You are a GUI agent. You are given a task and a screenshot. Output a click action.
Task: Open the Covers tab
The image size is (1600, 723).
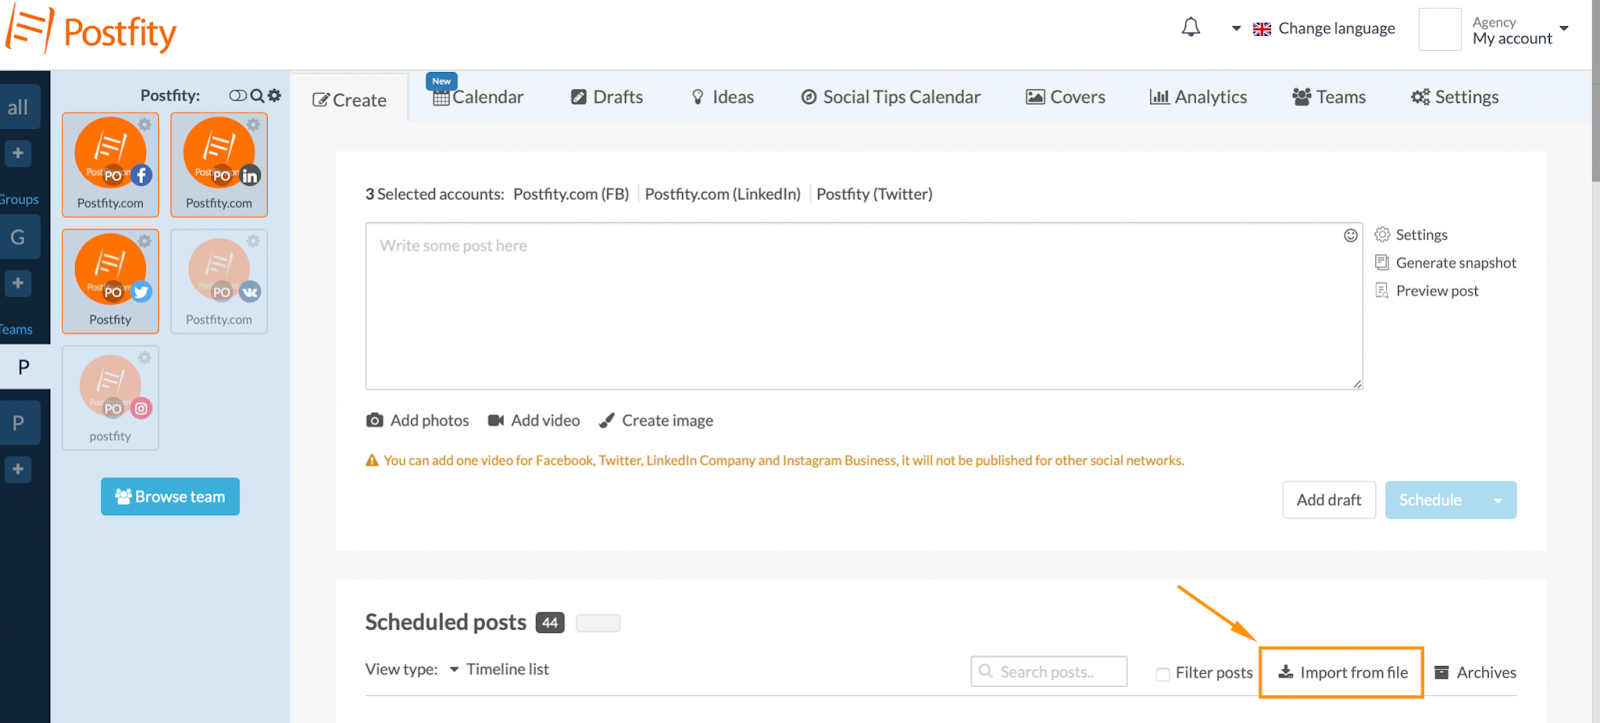click(1065, 97)
